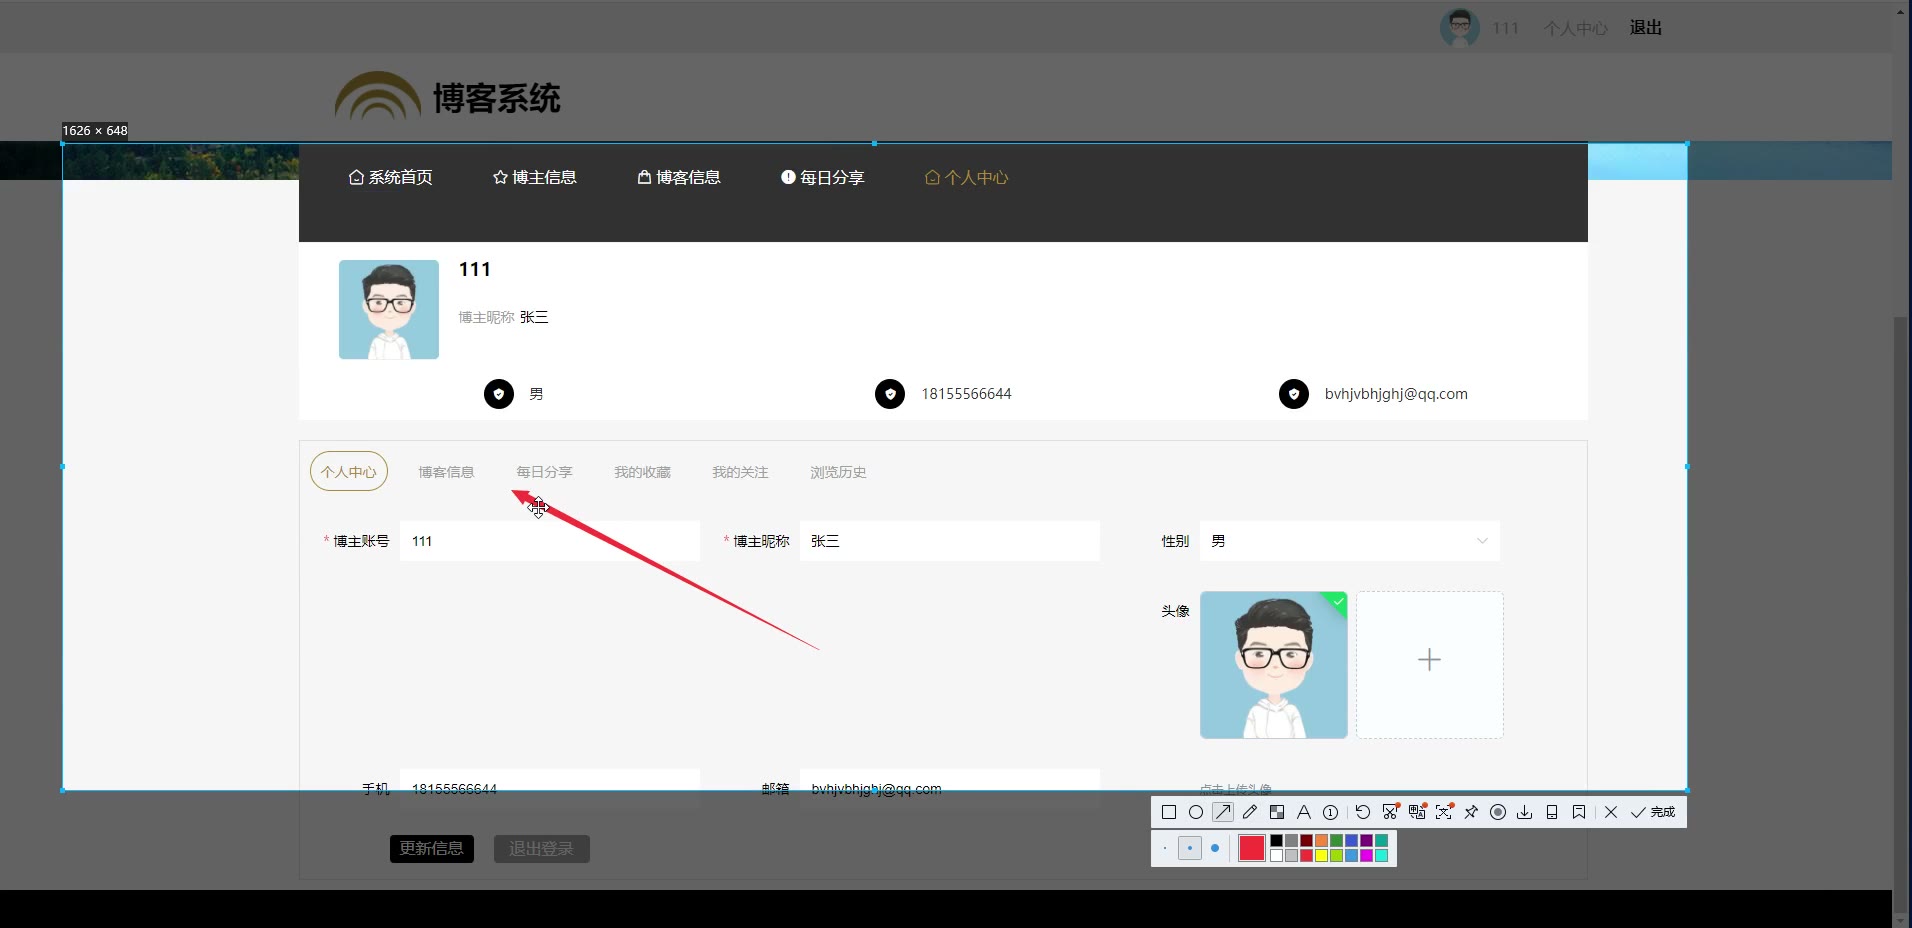The height and width of the screenshot is (928, 1912).
Task: Click the shield icon beside phone number
Action: click(x=890, y=394)
